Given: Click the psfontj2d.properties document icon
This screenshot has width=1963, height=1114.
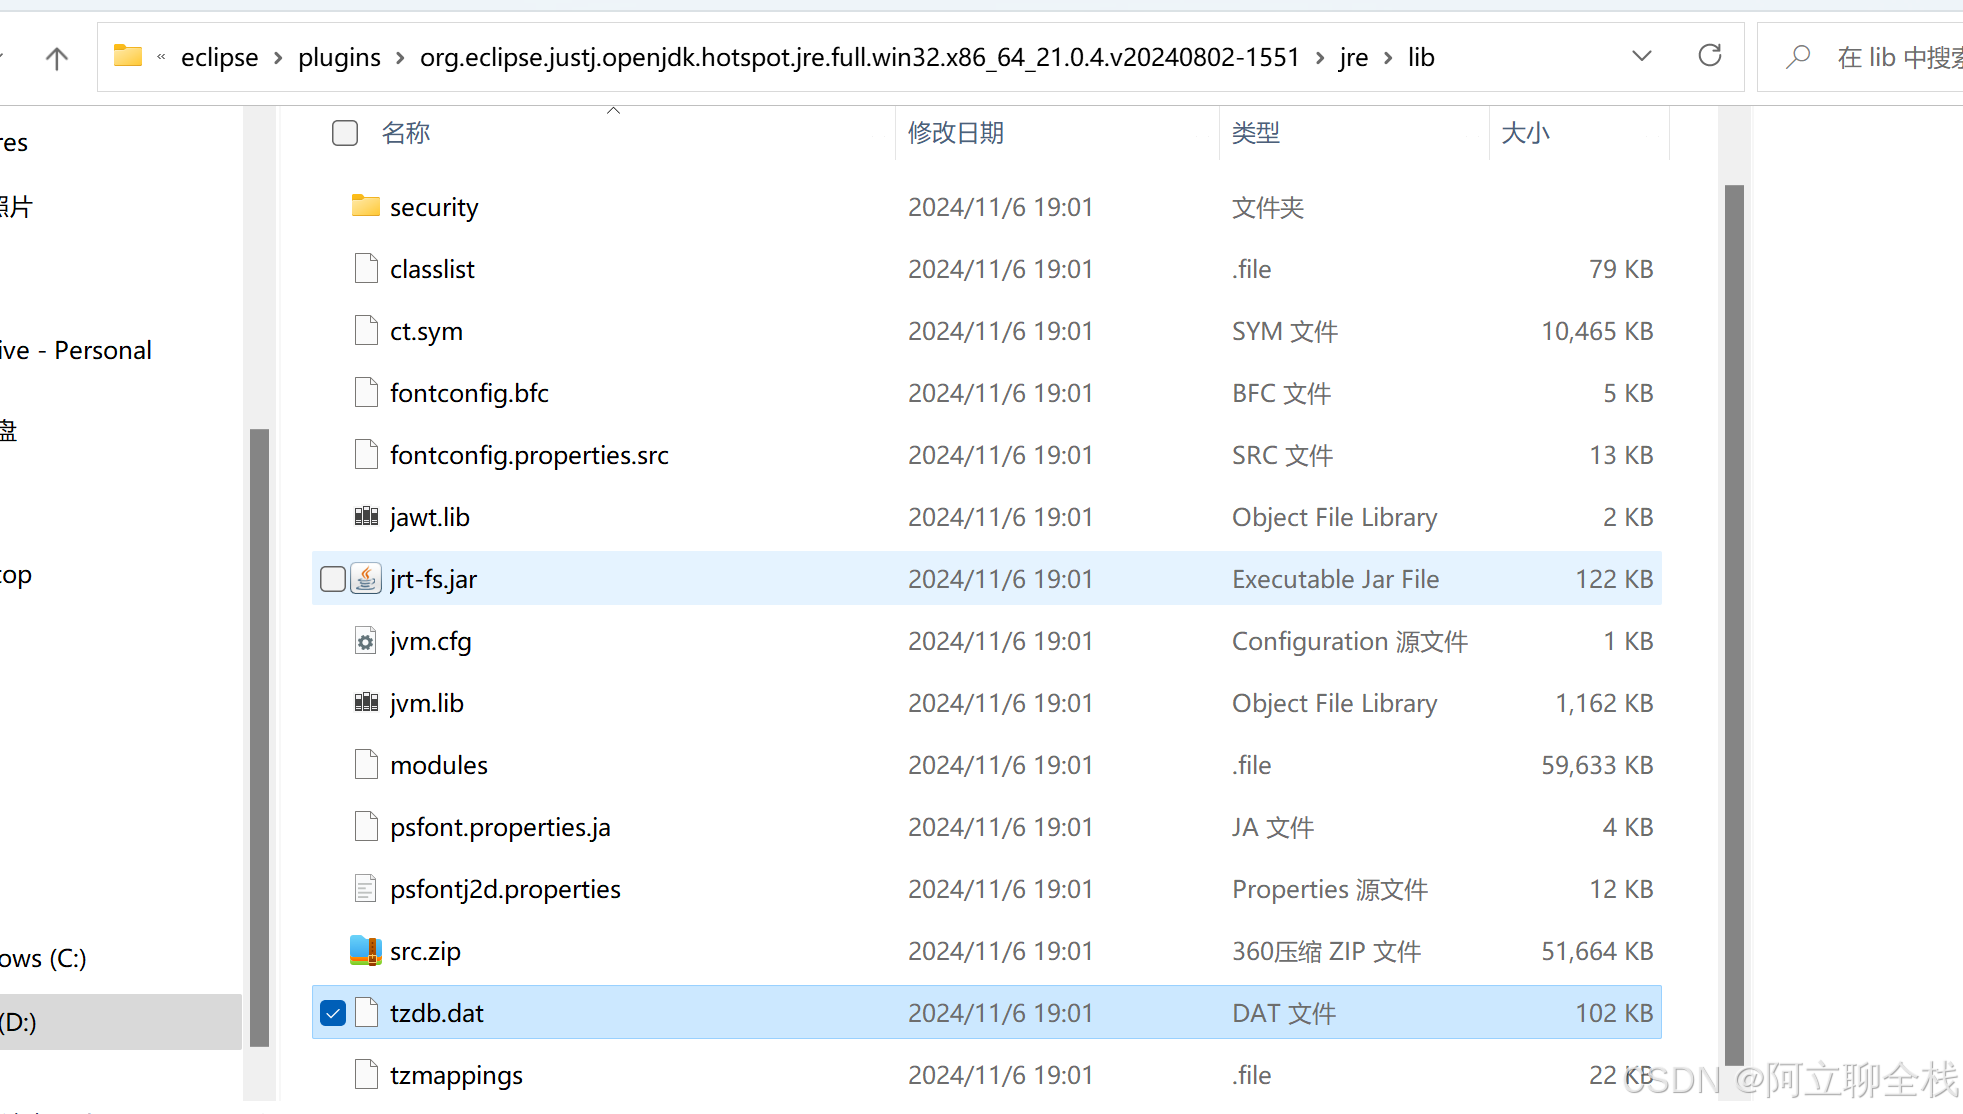Looking at the screenshot, I should [366, 889].
